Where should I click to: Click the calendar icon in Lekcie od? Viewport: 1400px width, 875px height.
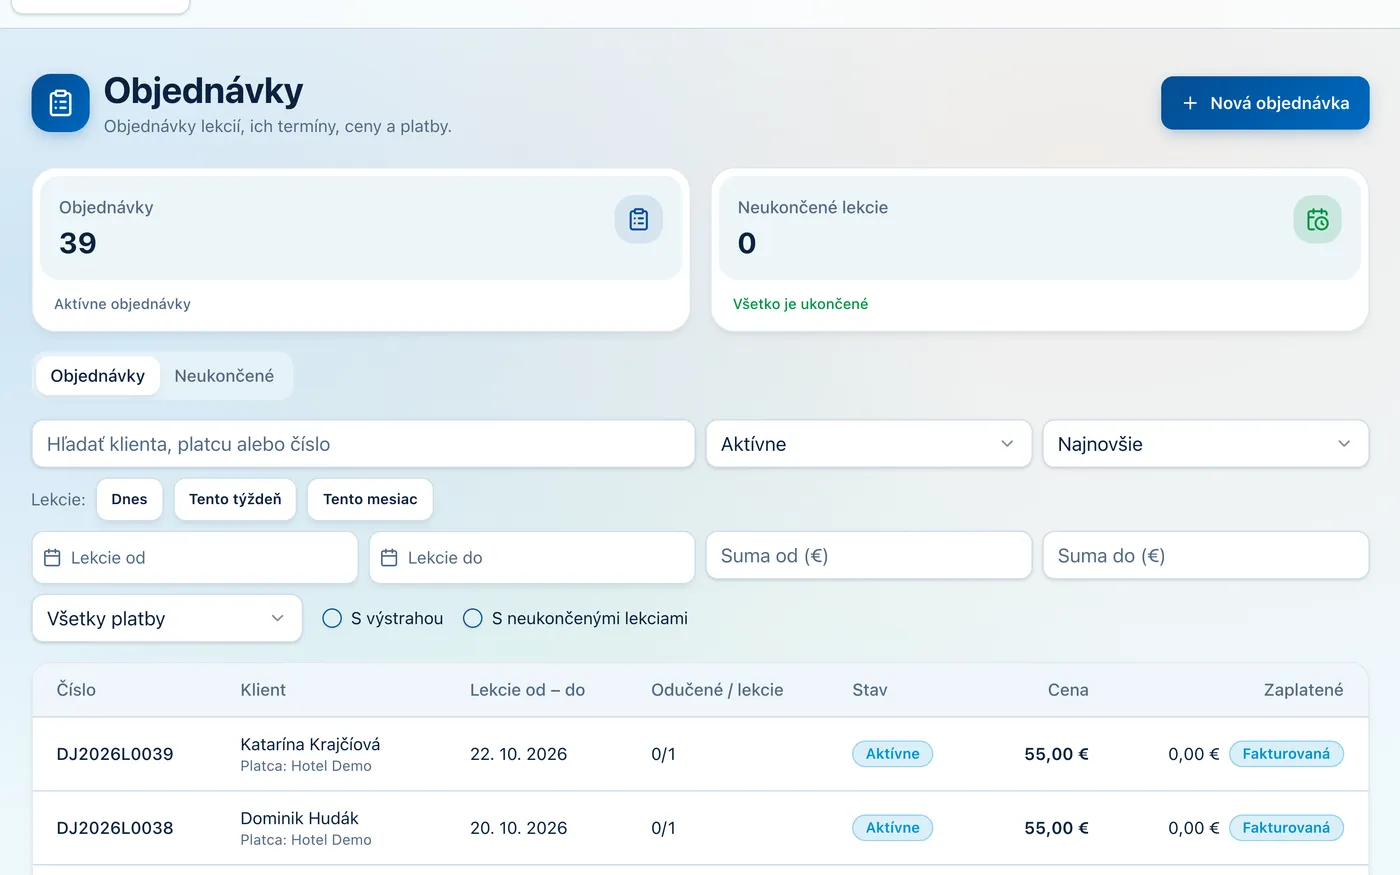coord(53,558)
